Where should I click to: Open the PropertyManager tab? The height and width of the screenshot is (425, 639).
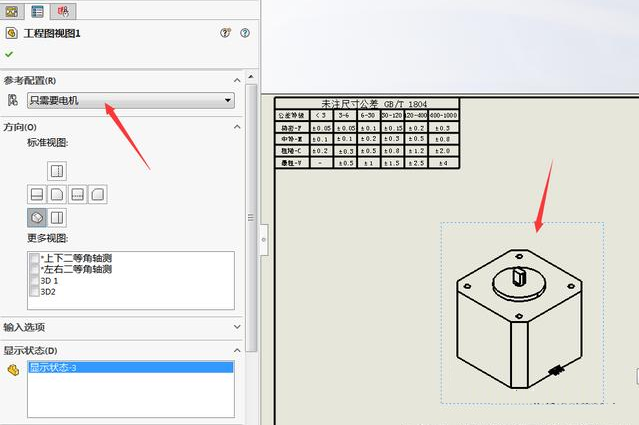point(37,11)
